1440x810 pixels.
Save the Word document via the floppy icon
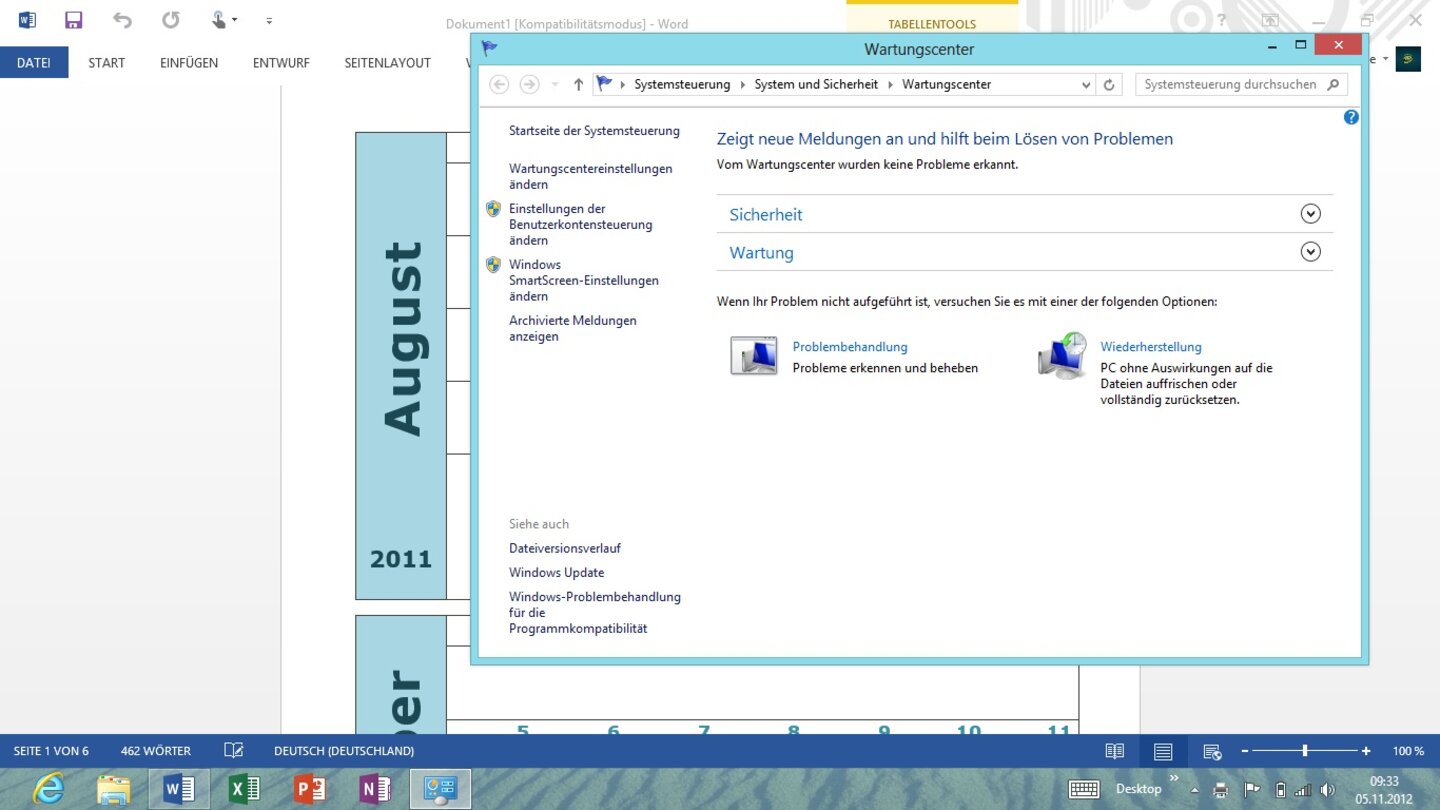point(73,20)
